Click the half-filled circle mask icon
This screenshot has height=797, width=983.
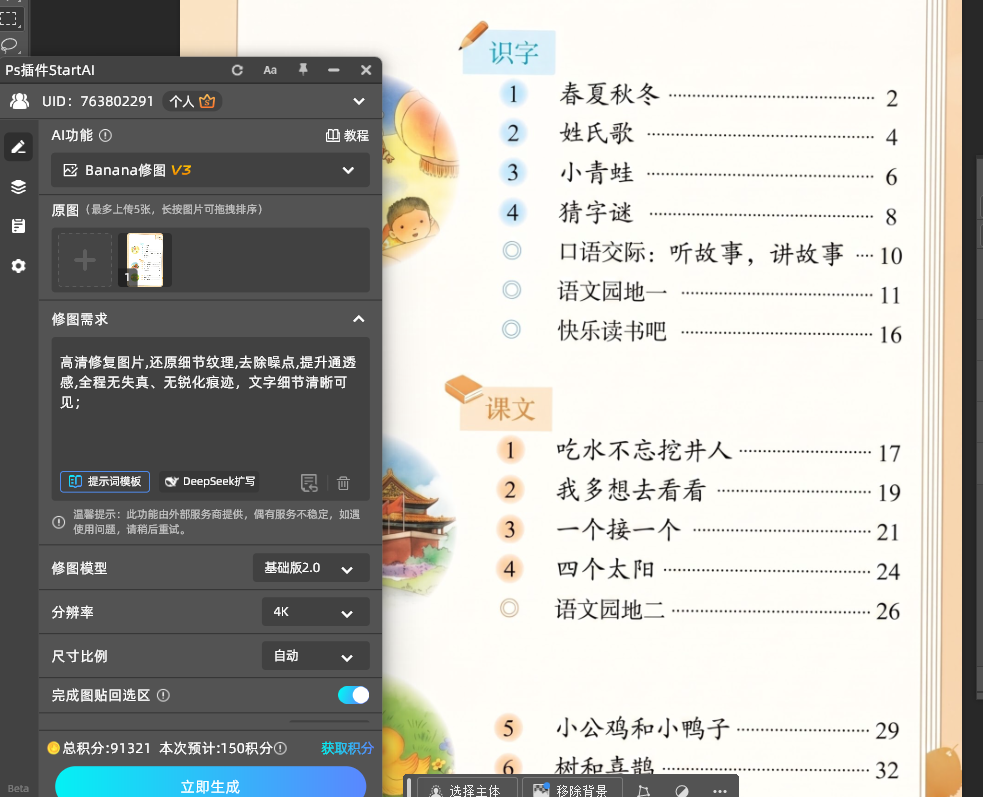click(682, 790)
